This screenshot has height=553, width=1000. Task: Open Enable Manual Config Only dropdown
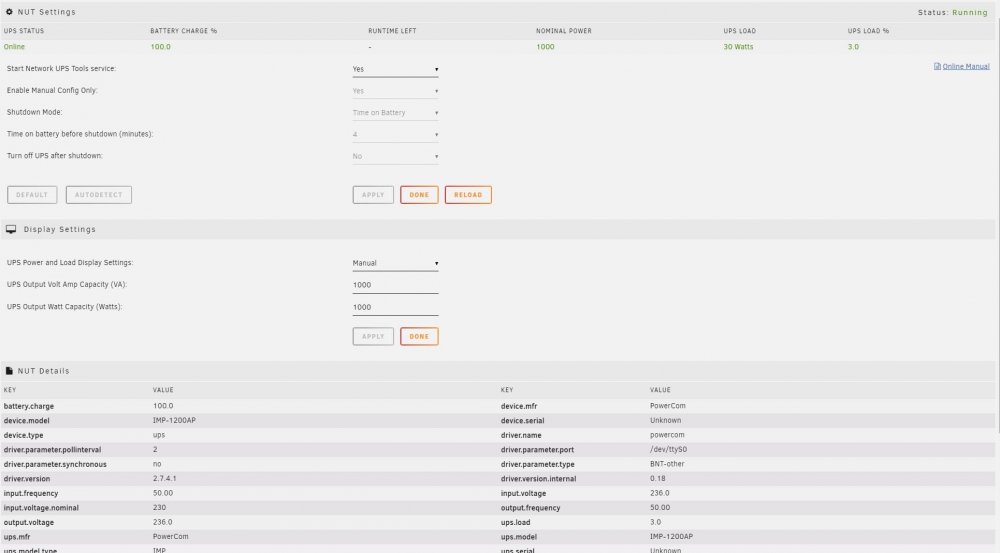pyautogui.click(x=395, y=91)
